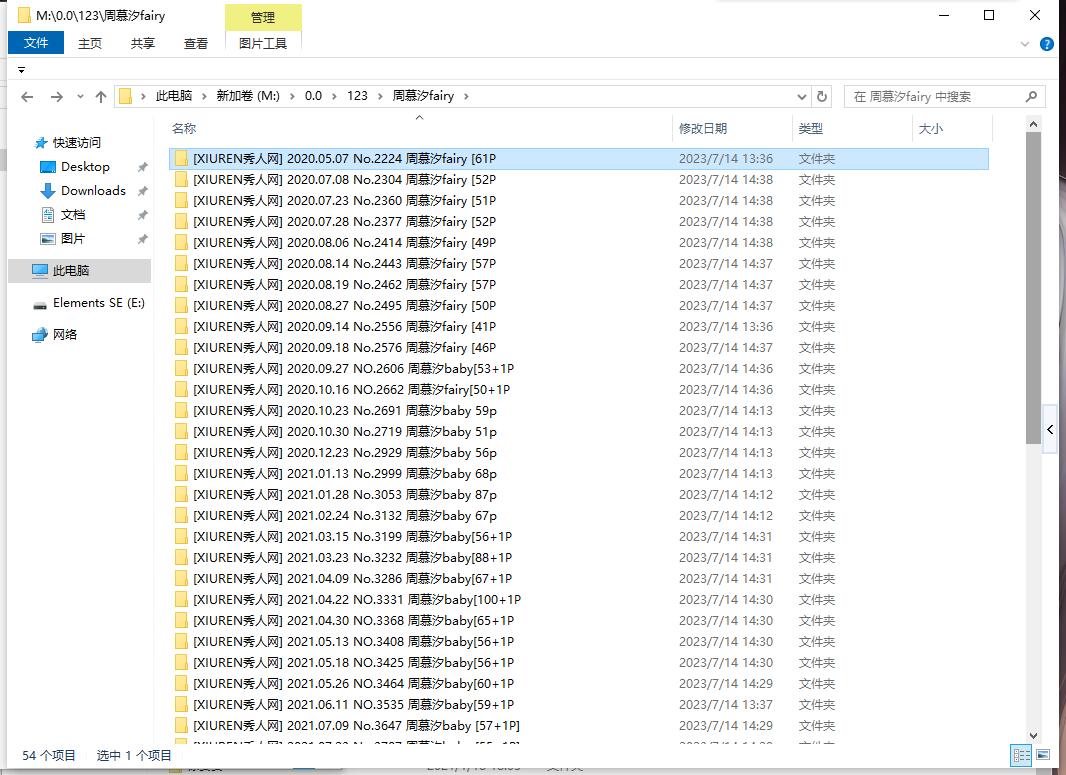
Task: Open the address bar history dropdown
Action: (x=802, y=97)
